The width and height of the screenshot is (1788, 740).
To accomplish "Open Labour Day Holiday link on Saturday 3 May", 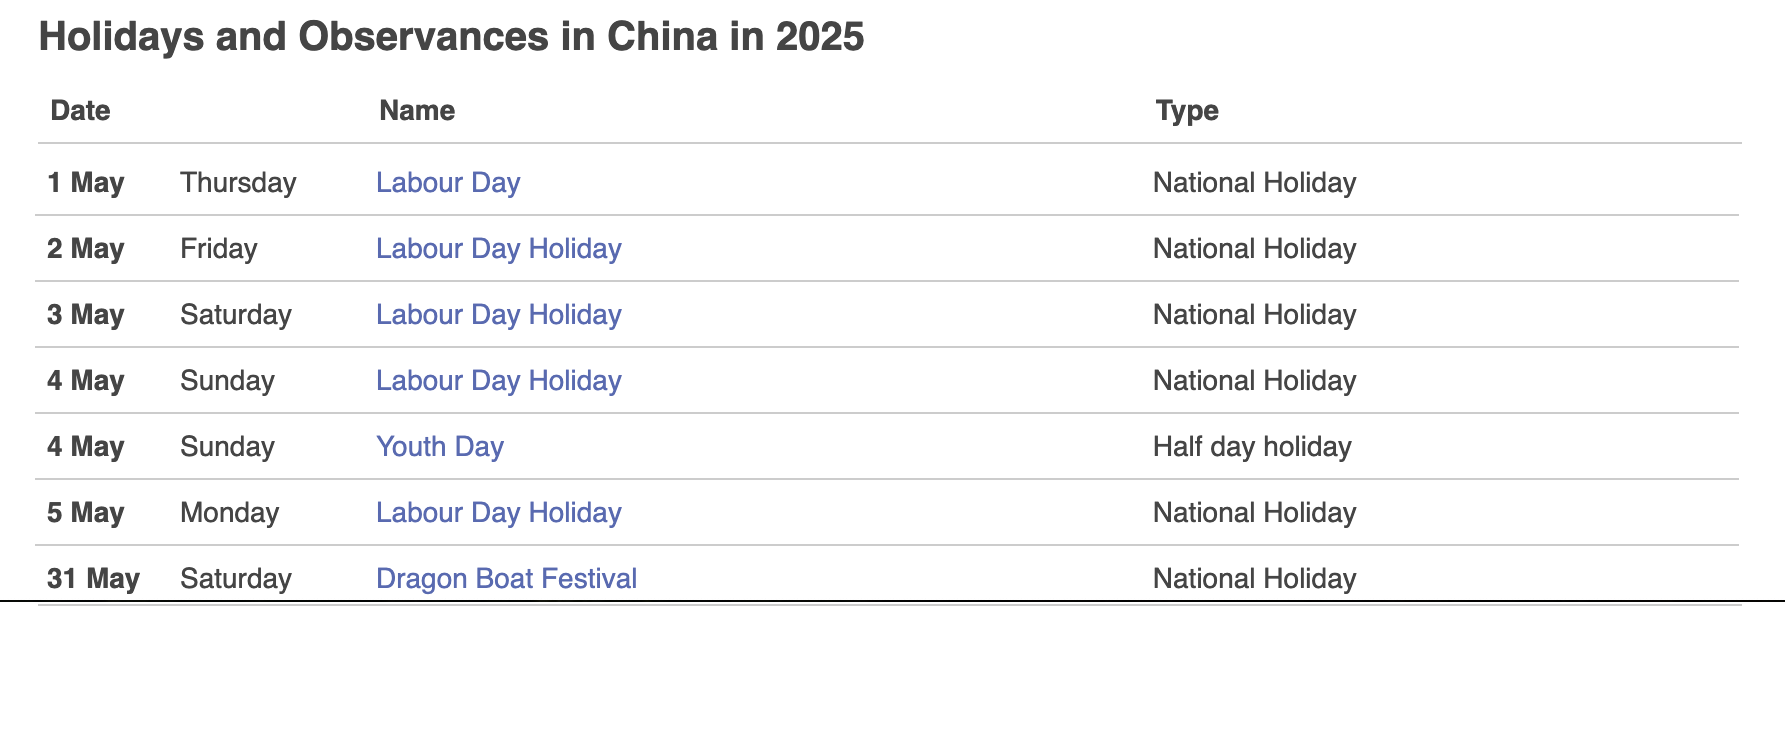I will (499, 314).
